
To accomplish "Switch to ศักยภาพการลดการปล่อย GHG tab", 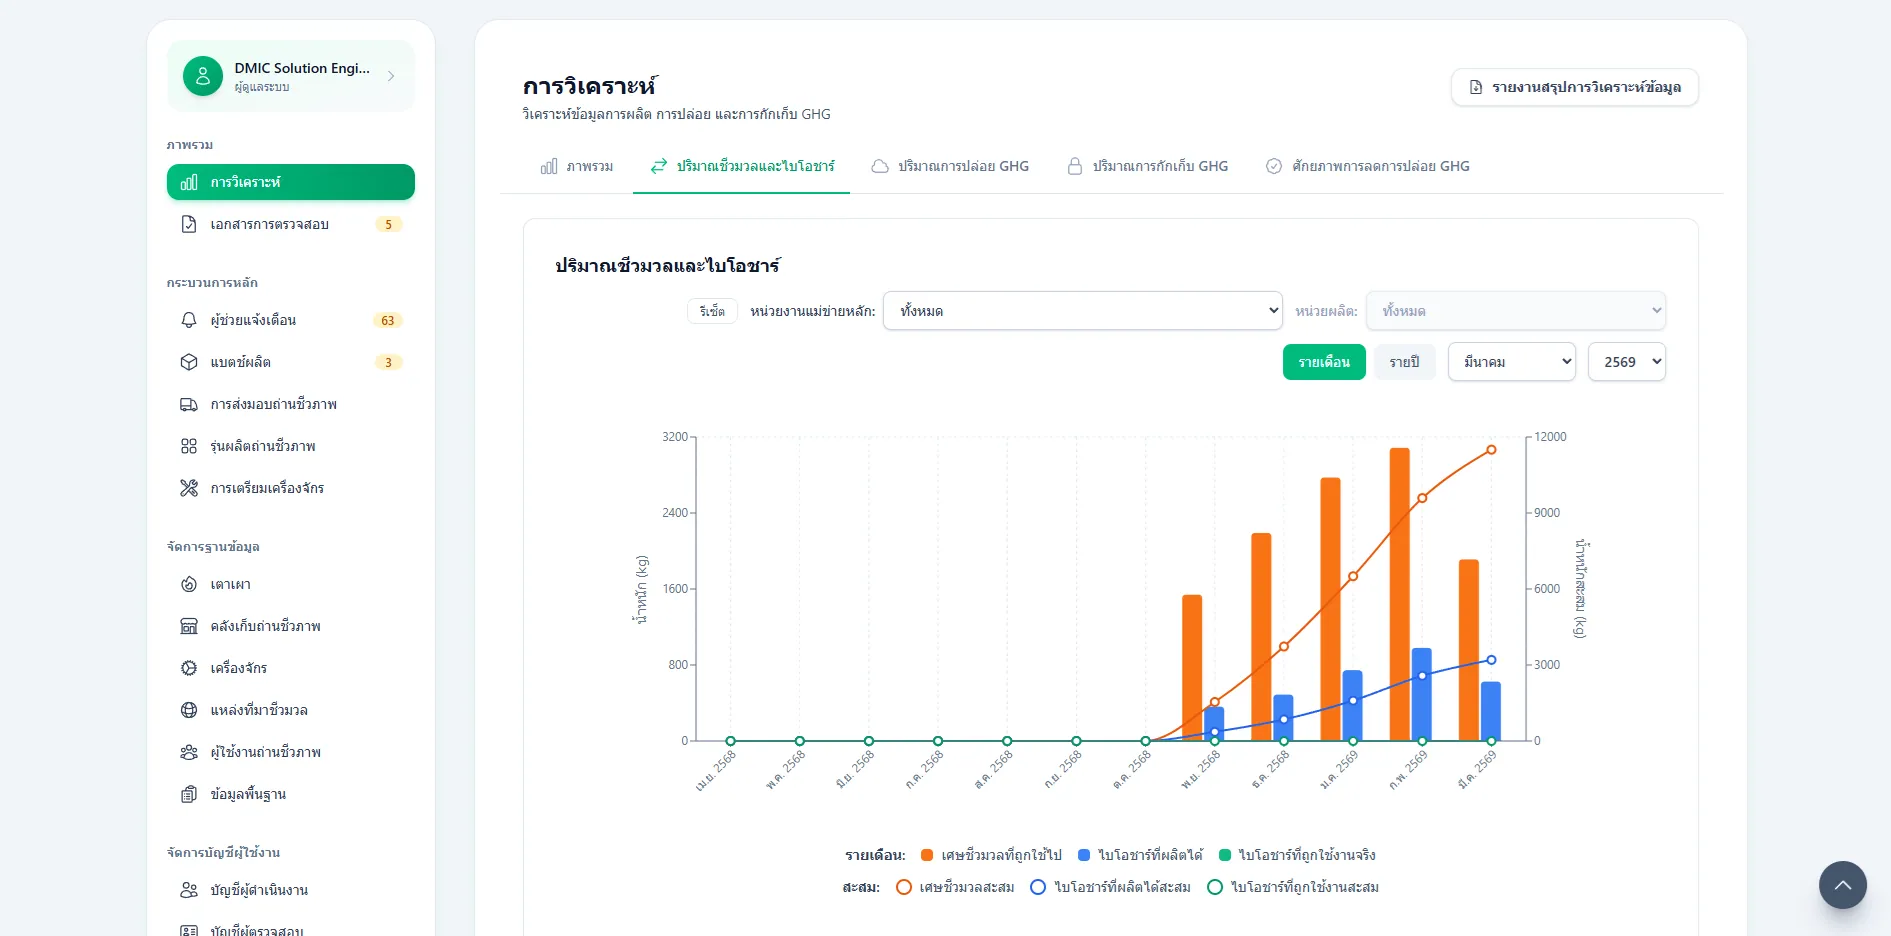I will coord(1368,166).
